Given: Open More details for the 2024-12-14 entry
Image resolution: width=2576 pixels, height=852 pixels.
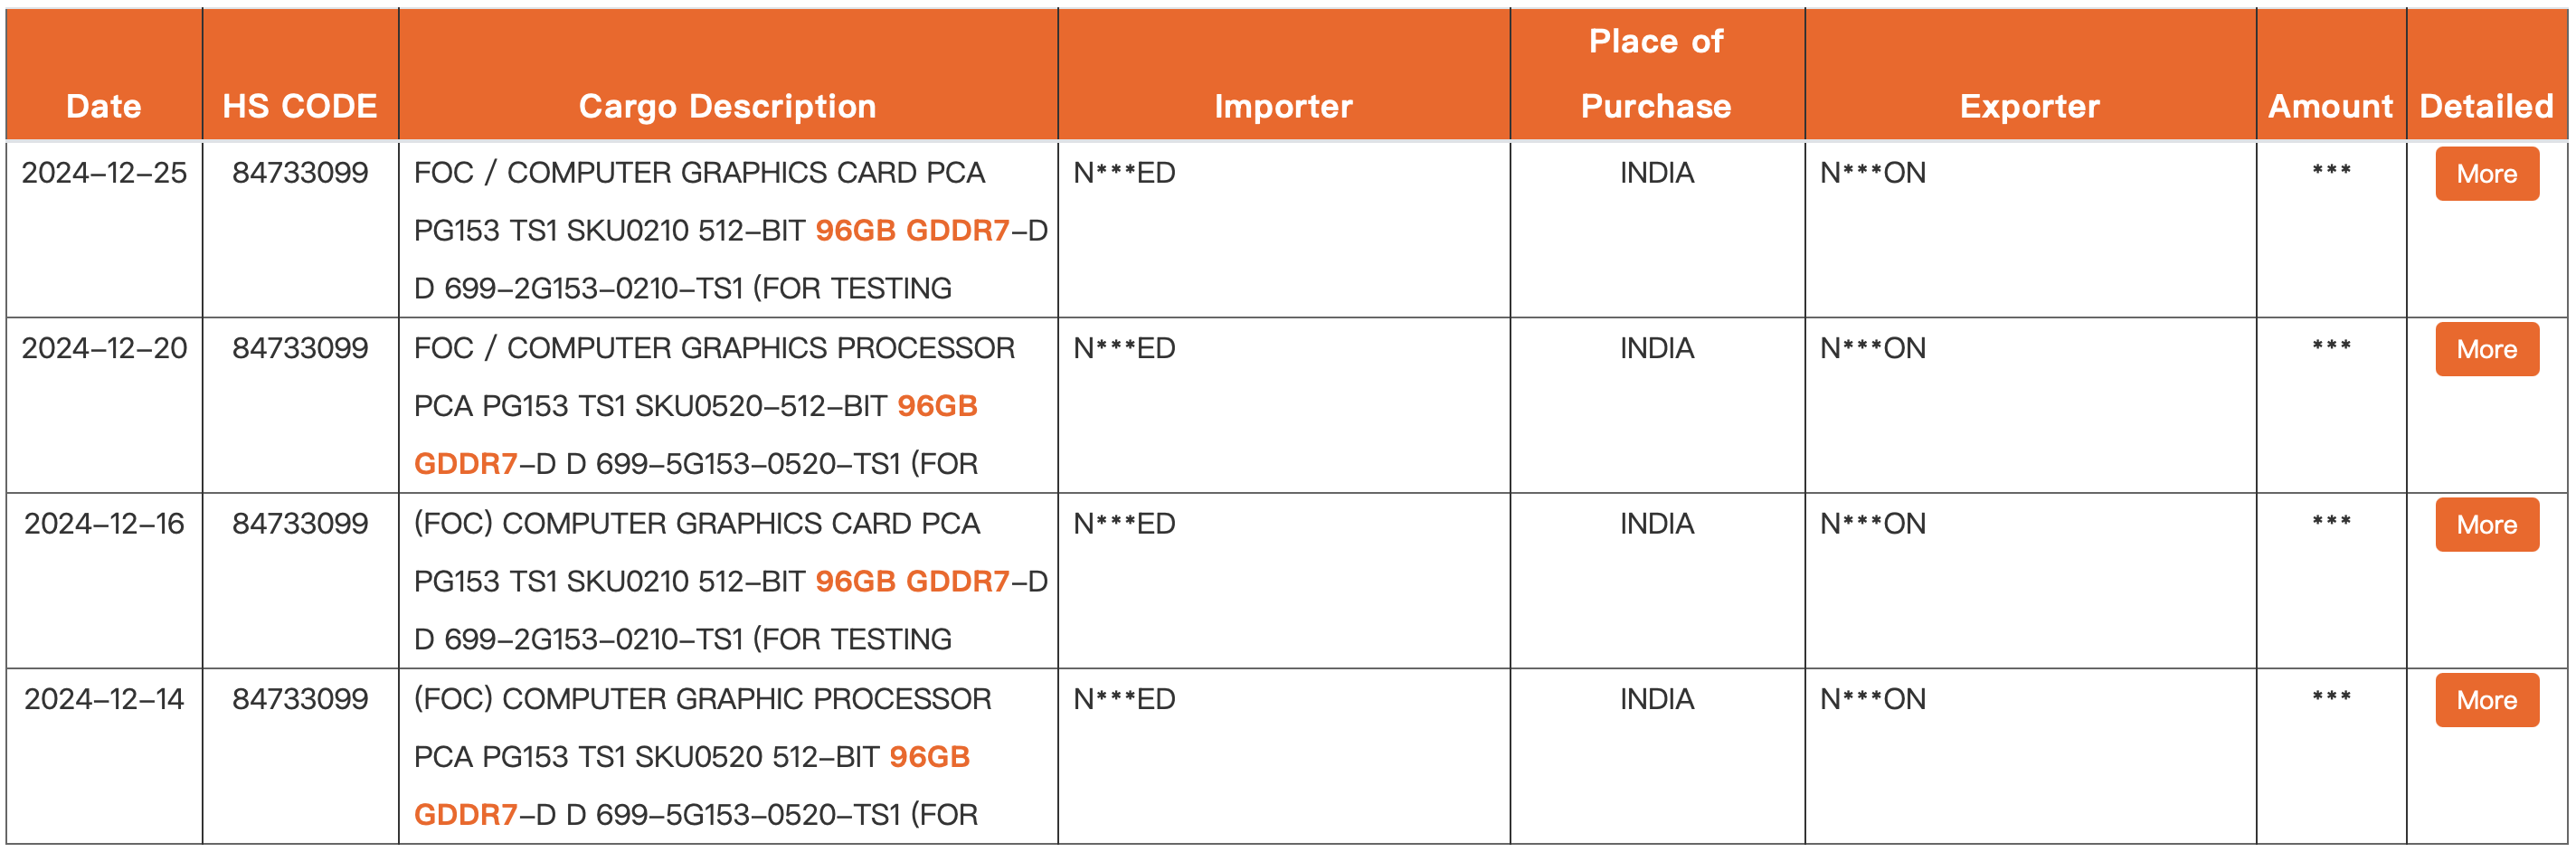Looking at the screenshot, I should [2486, 700].
